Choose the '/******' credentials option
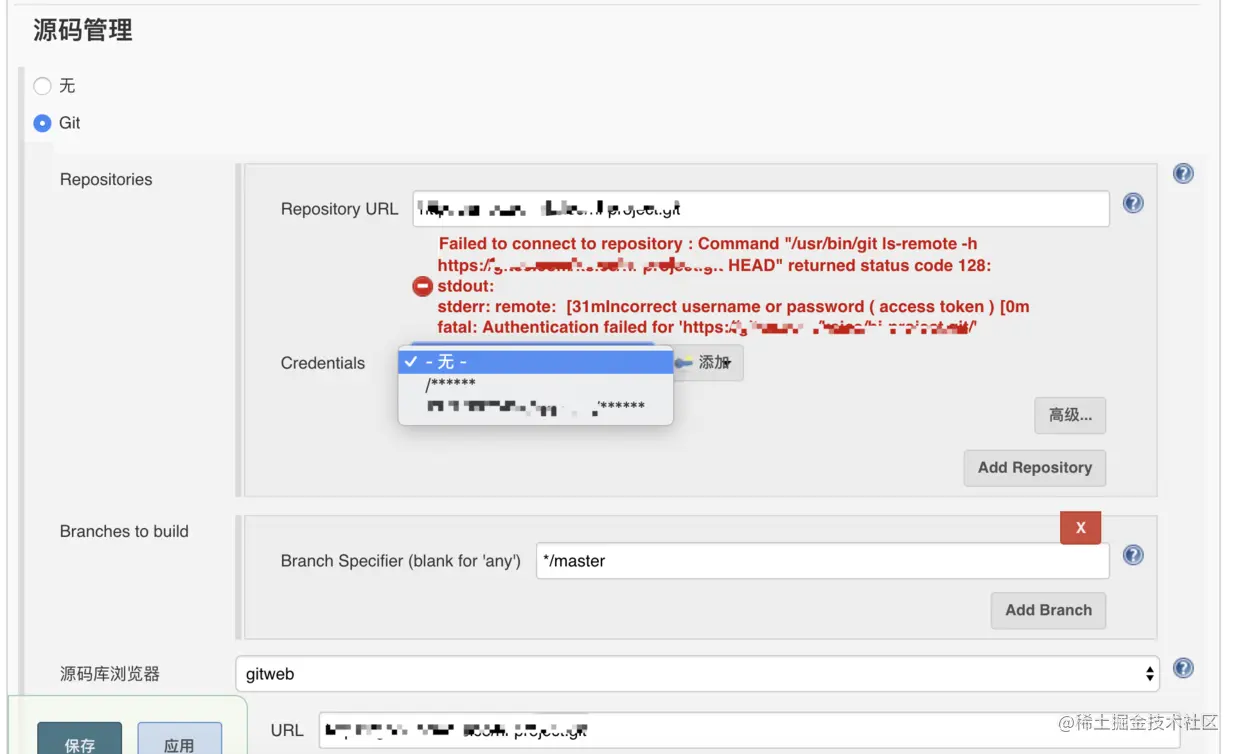 (x=536, y=384)
